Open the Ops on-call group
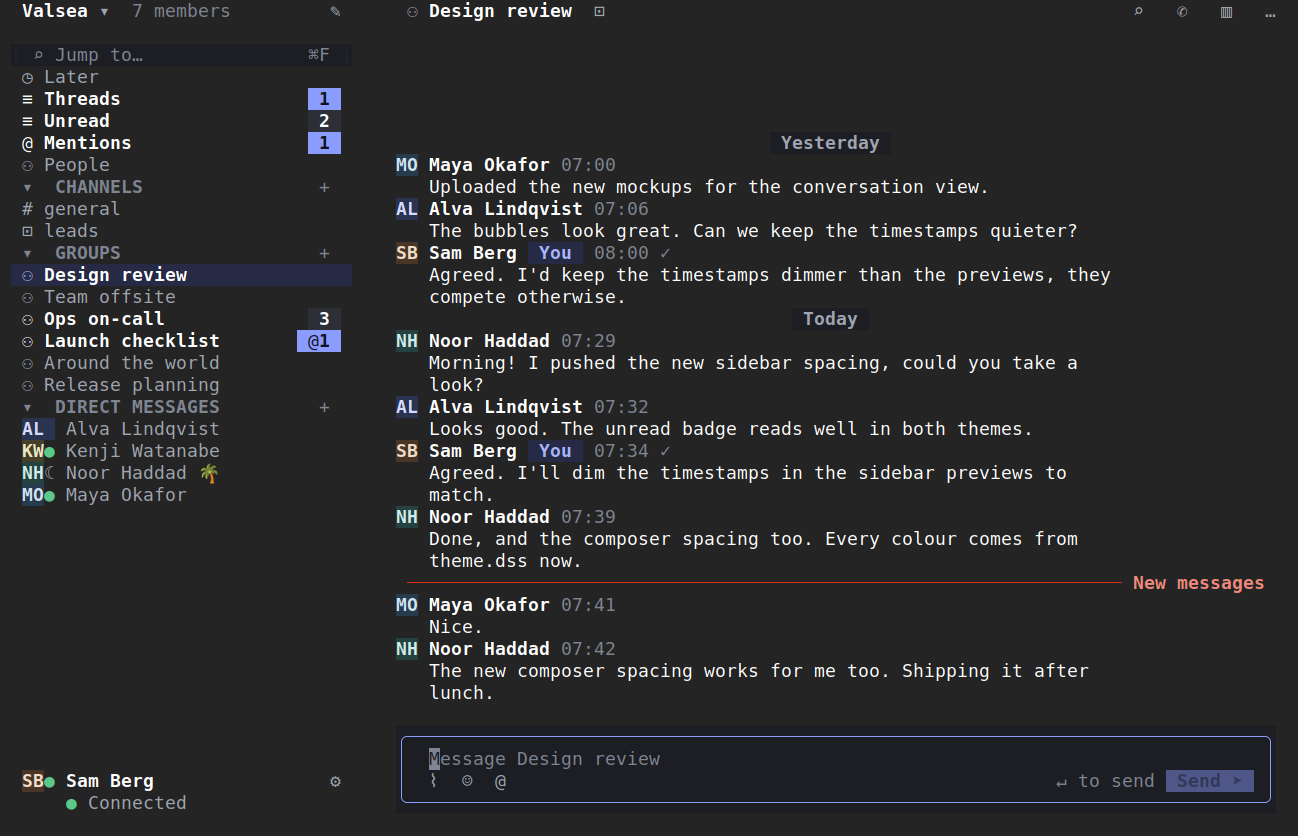The image size is (1298, 836). [181, 319]
